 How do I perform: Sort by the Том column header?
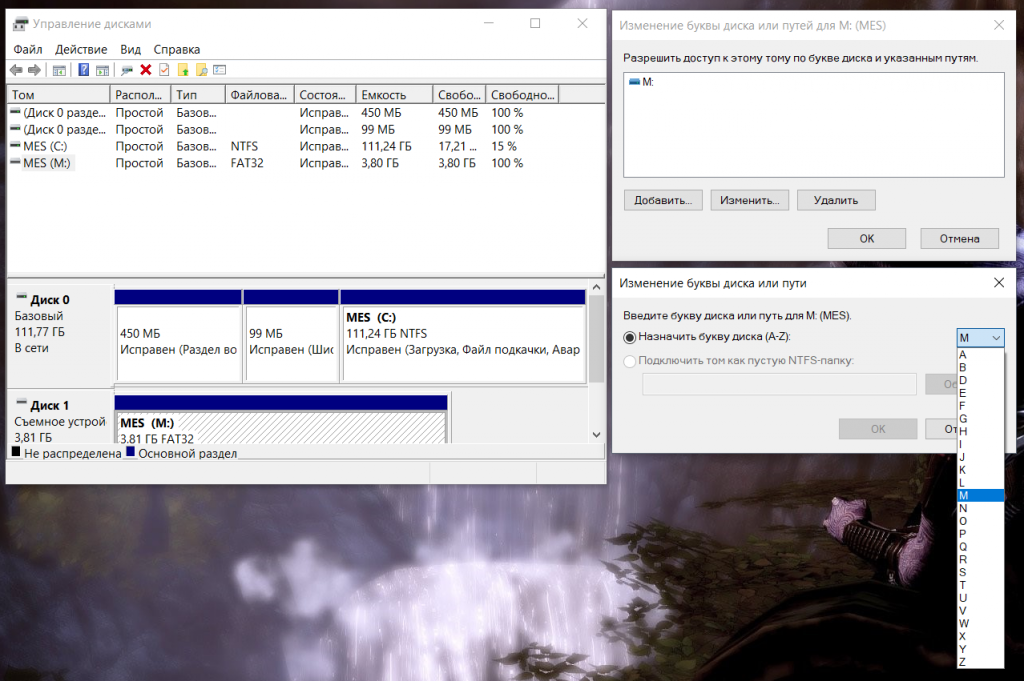pyautogui.click(x=58, y=95)
